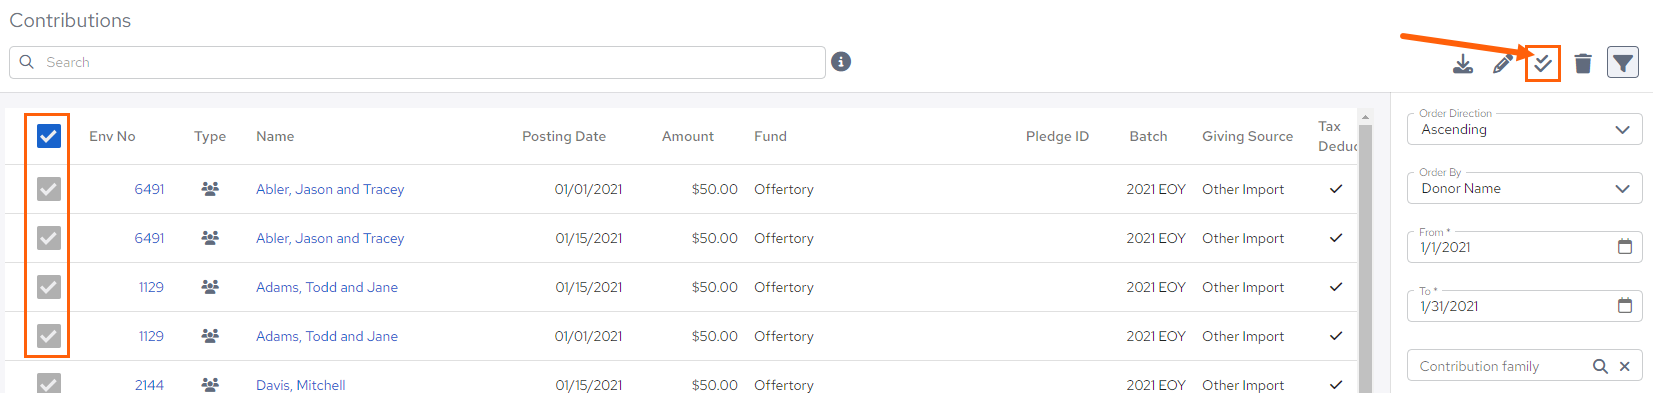Viewport: 1653px width, 393px height.
Task: Click the edit pencil icon
Action: coord(1502,64)
